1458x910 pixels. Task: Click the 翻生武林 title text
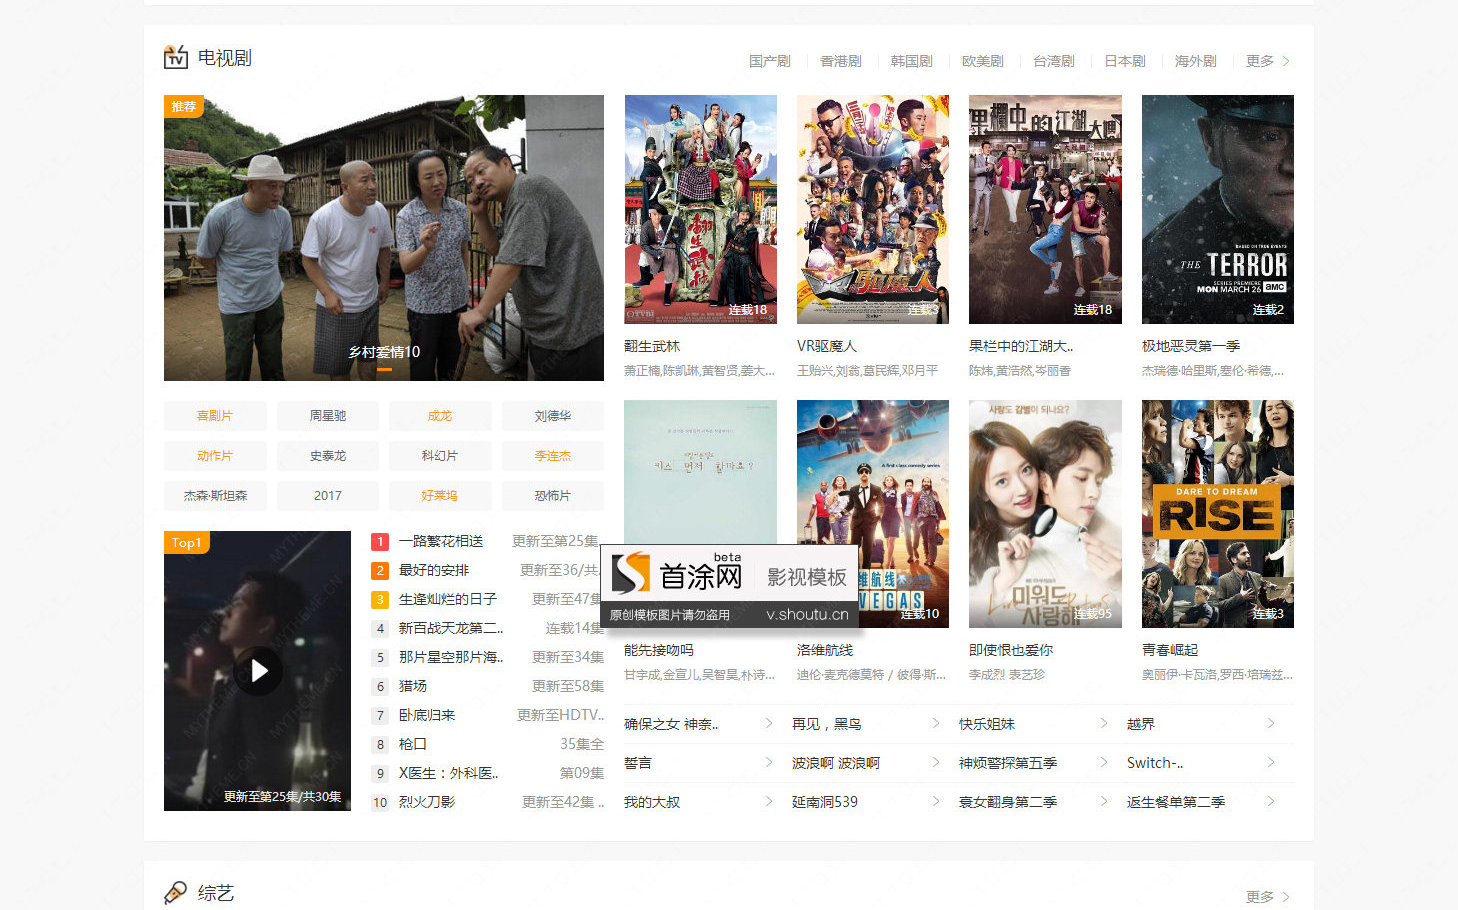point(652,346)
